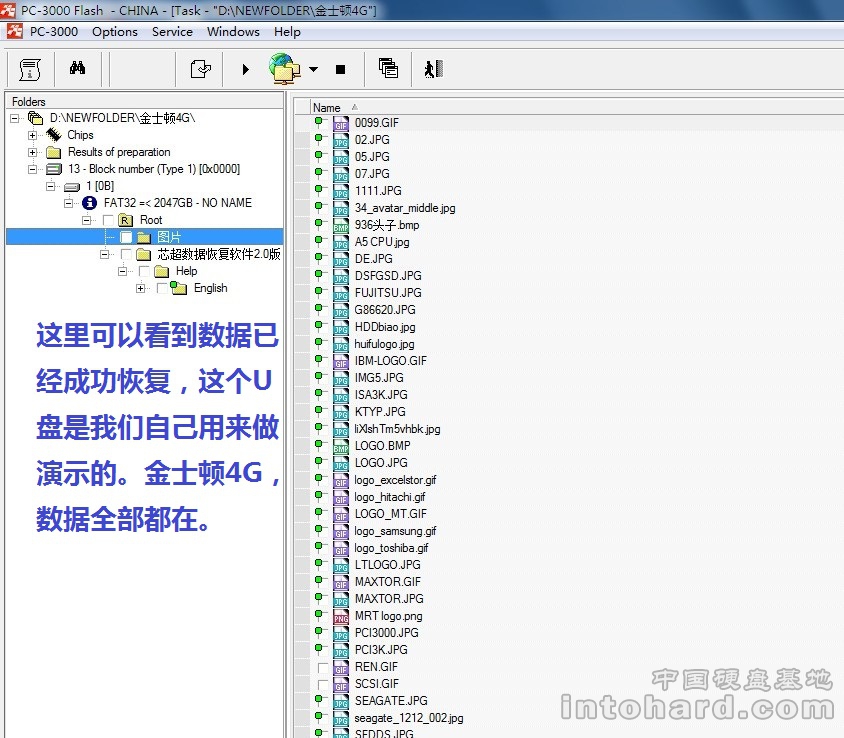This screenshot has width=844, height=738.
Task: Expand Results of preparation node
Action: click(33, 152)
